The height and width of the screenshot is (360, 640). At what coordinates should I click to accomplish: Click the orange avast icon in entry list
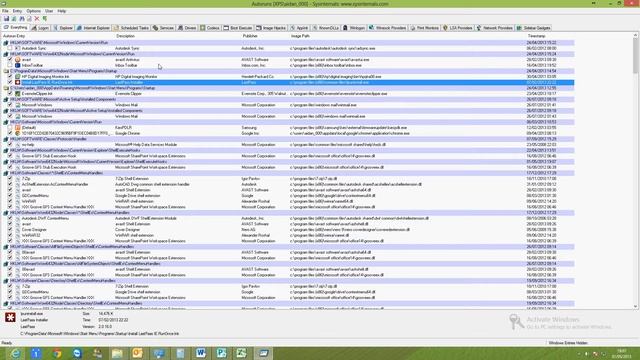[18, 60]
